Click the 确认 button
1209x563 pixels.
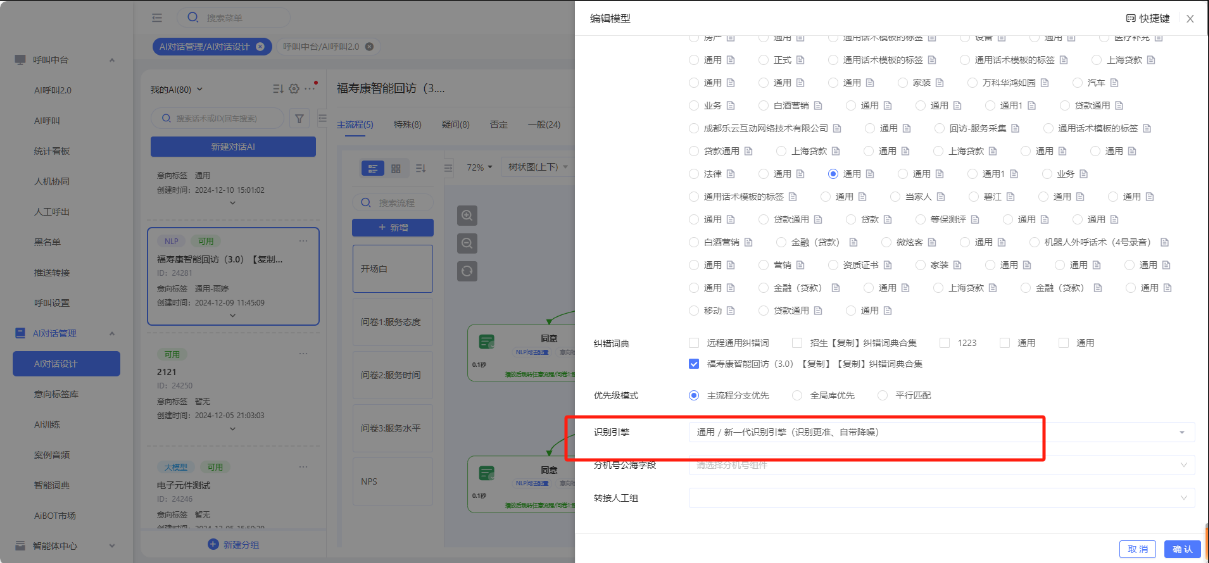click(x=1182, y=549)
